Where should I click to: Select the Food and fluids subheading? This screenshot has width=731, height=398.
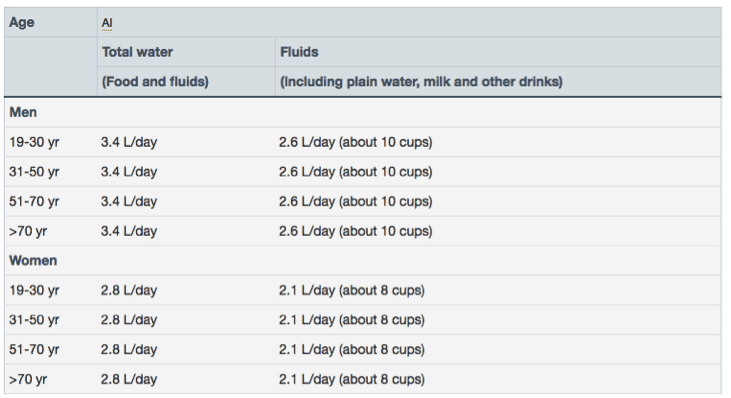[x=155, y=82]
